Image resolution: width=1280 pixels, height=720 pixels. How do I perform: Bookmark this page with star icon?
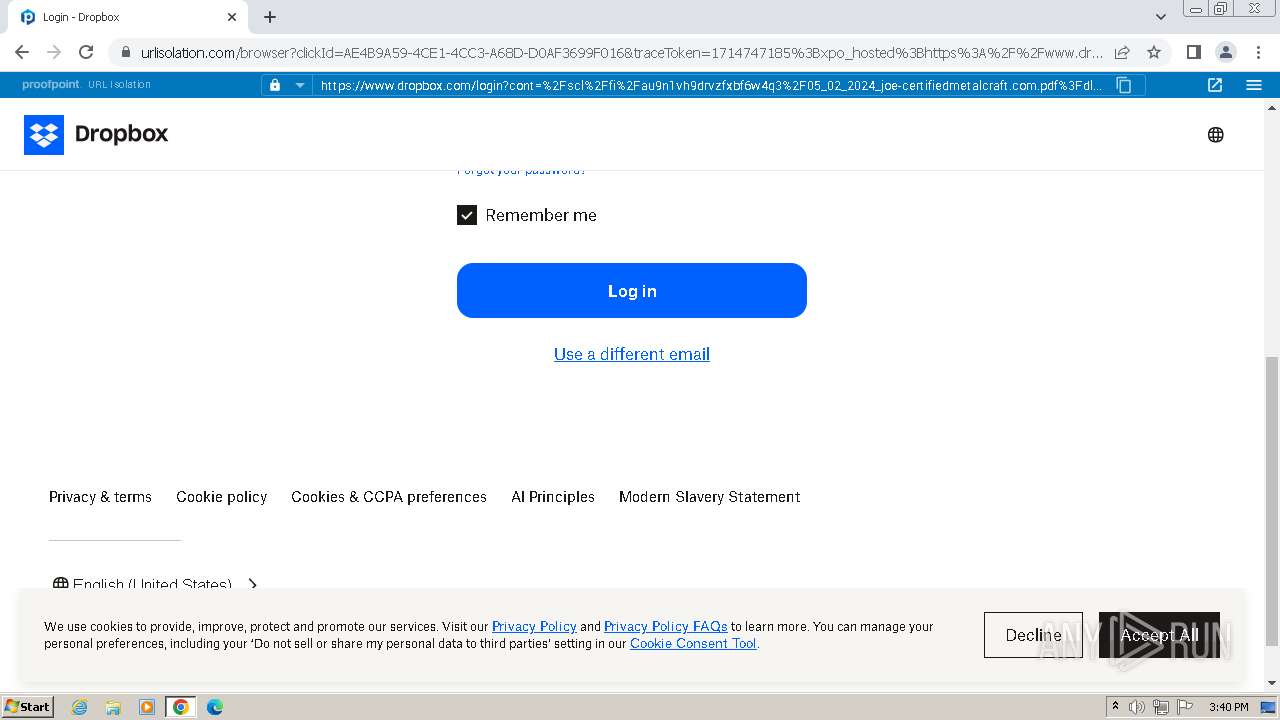coord(1154,52)
